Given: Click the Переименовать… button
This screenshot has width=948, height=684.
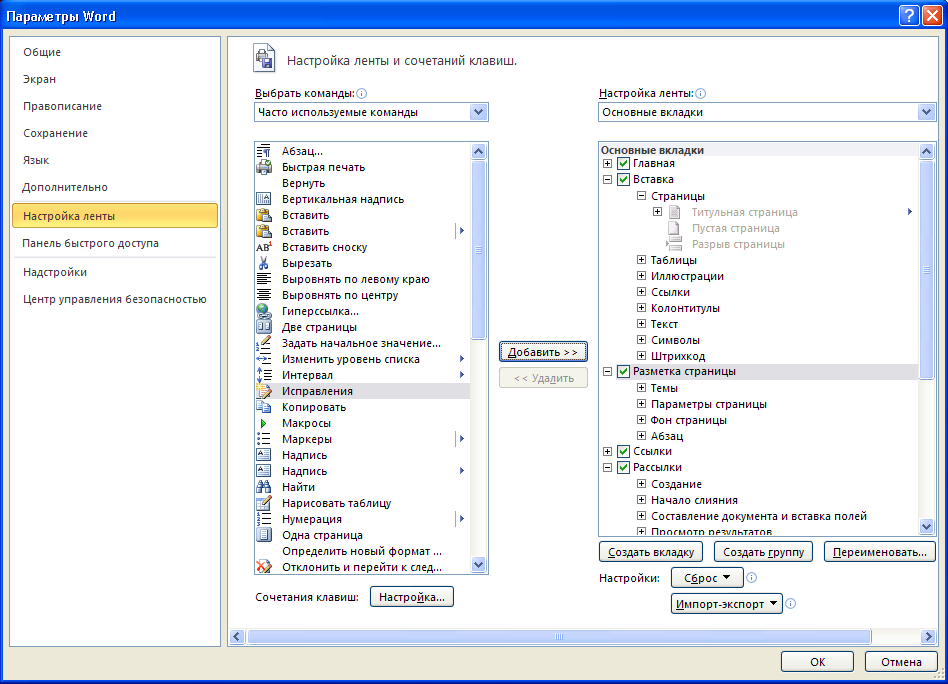Looking at the screenshot, I should (x=880, y=552).
